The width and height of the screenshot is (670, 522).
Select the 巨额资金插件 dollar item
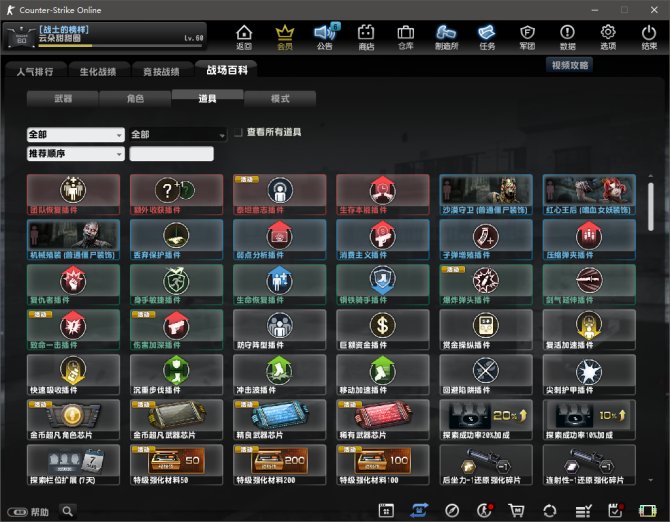(383, 329)
